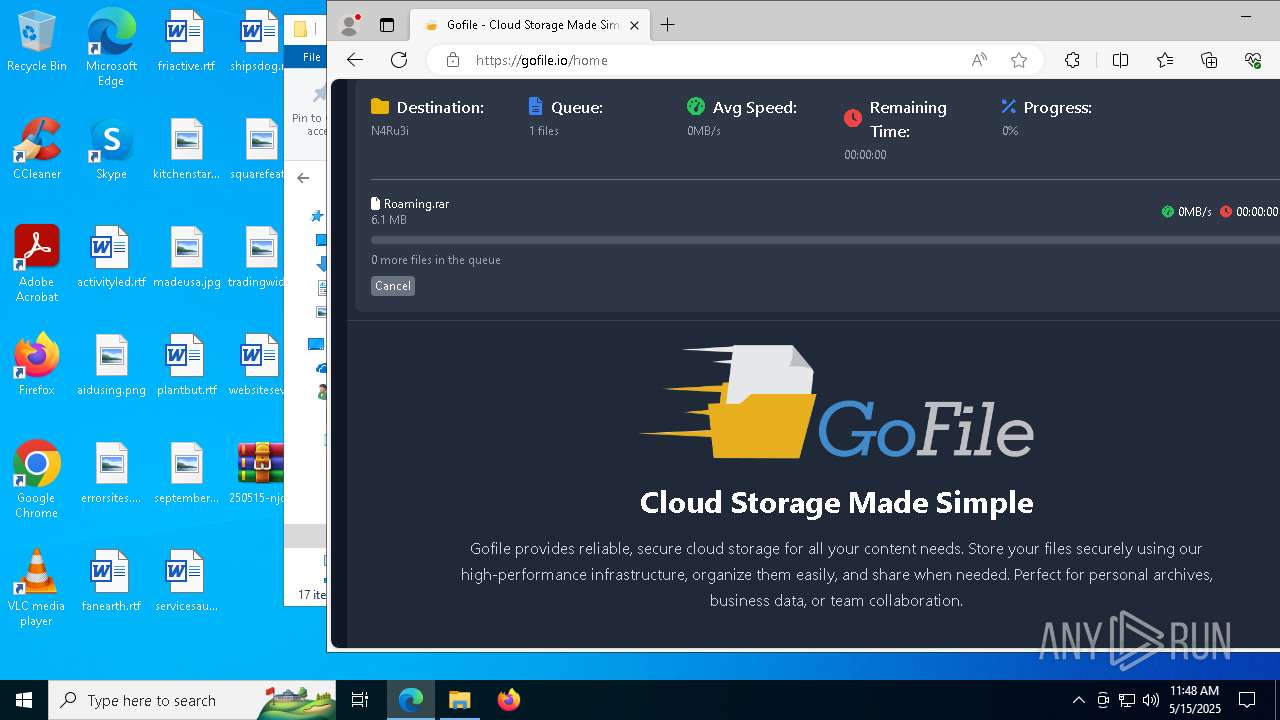Select the aidusing.png desktop file
Screen dimensions: 1280x720
[x=111, y=365]
